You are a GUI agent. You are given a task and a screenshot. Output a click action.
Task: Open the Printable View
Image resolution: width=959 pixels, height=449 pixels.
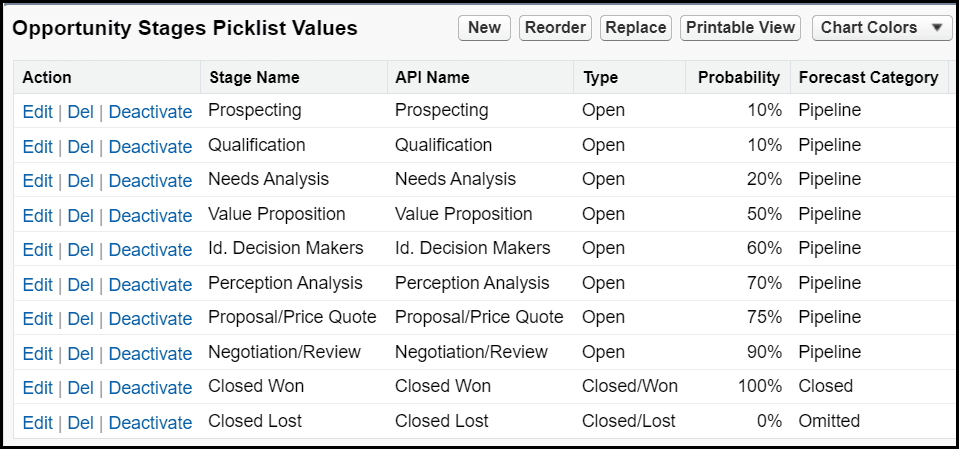click(740, 28)
